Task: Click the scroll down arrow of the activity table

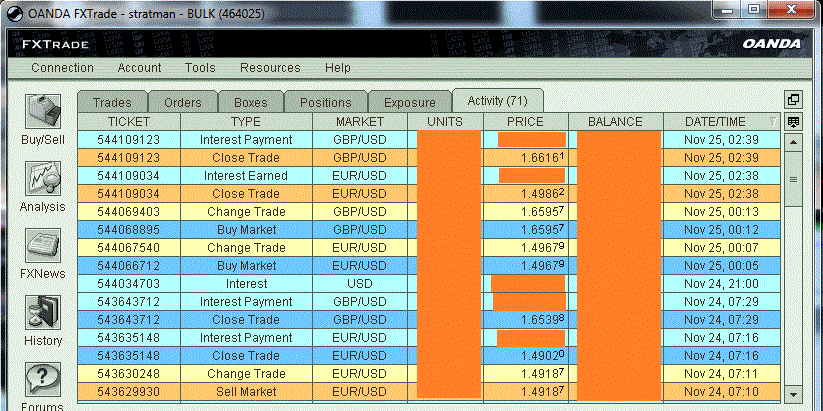Action: click(793, 394)
